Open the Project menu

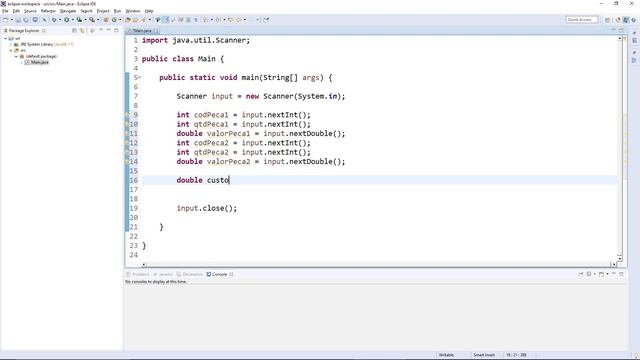click(x=103, y=11)
